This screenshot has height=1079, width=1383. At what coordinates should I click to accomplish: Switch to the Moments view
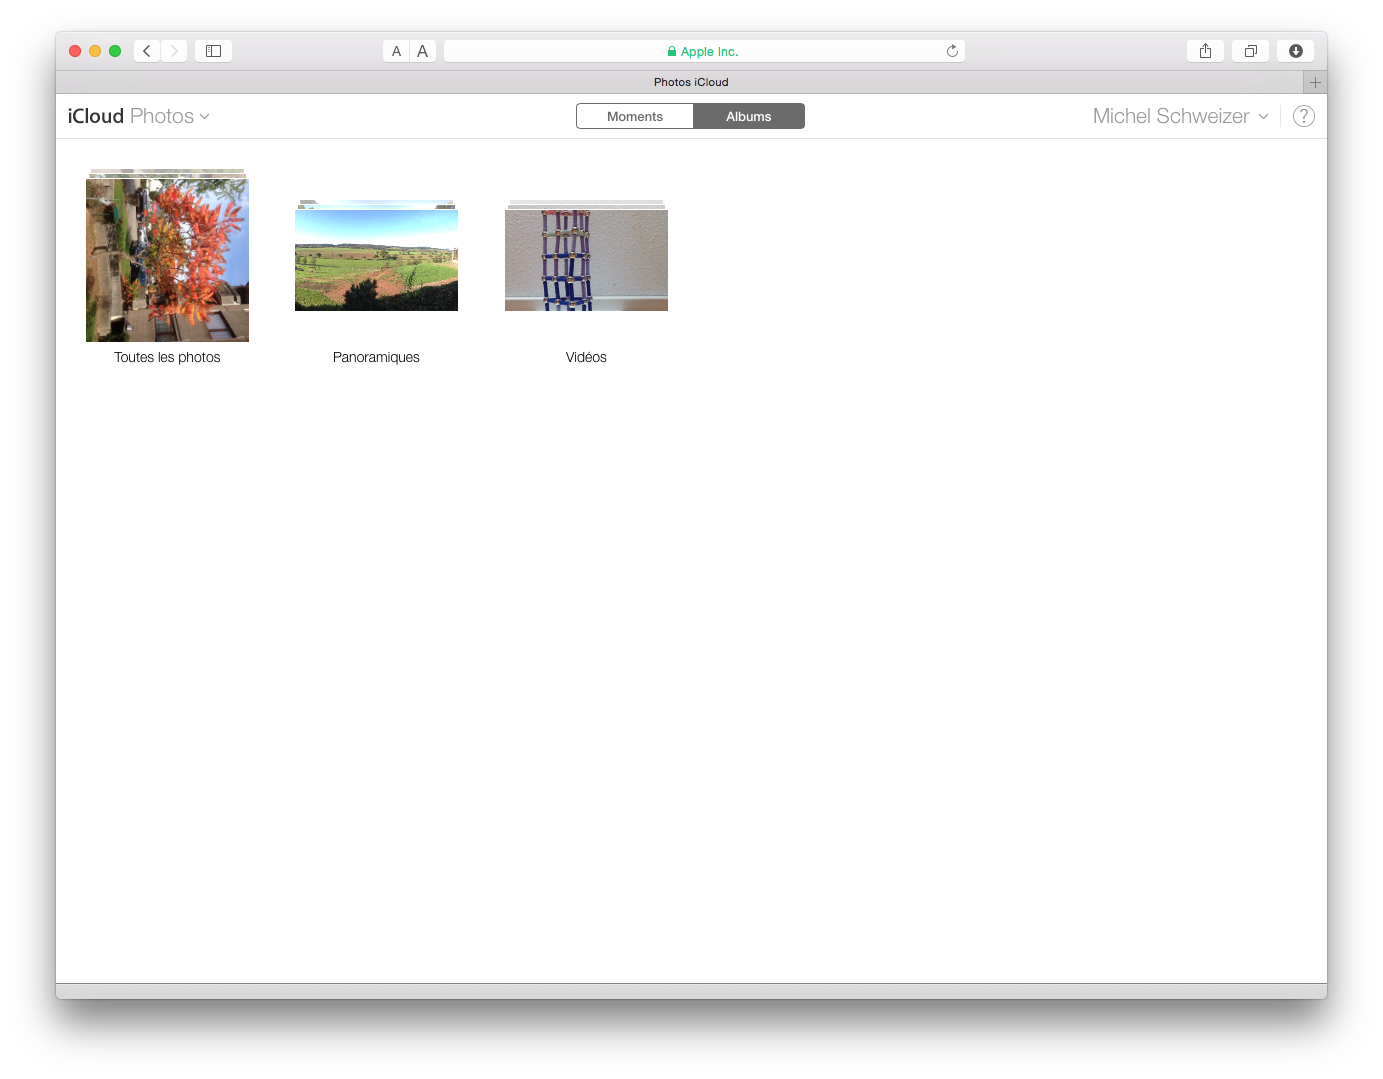pos(635,117)
